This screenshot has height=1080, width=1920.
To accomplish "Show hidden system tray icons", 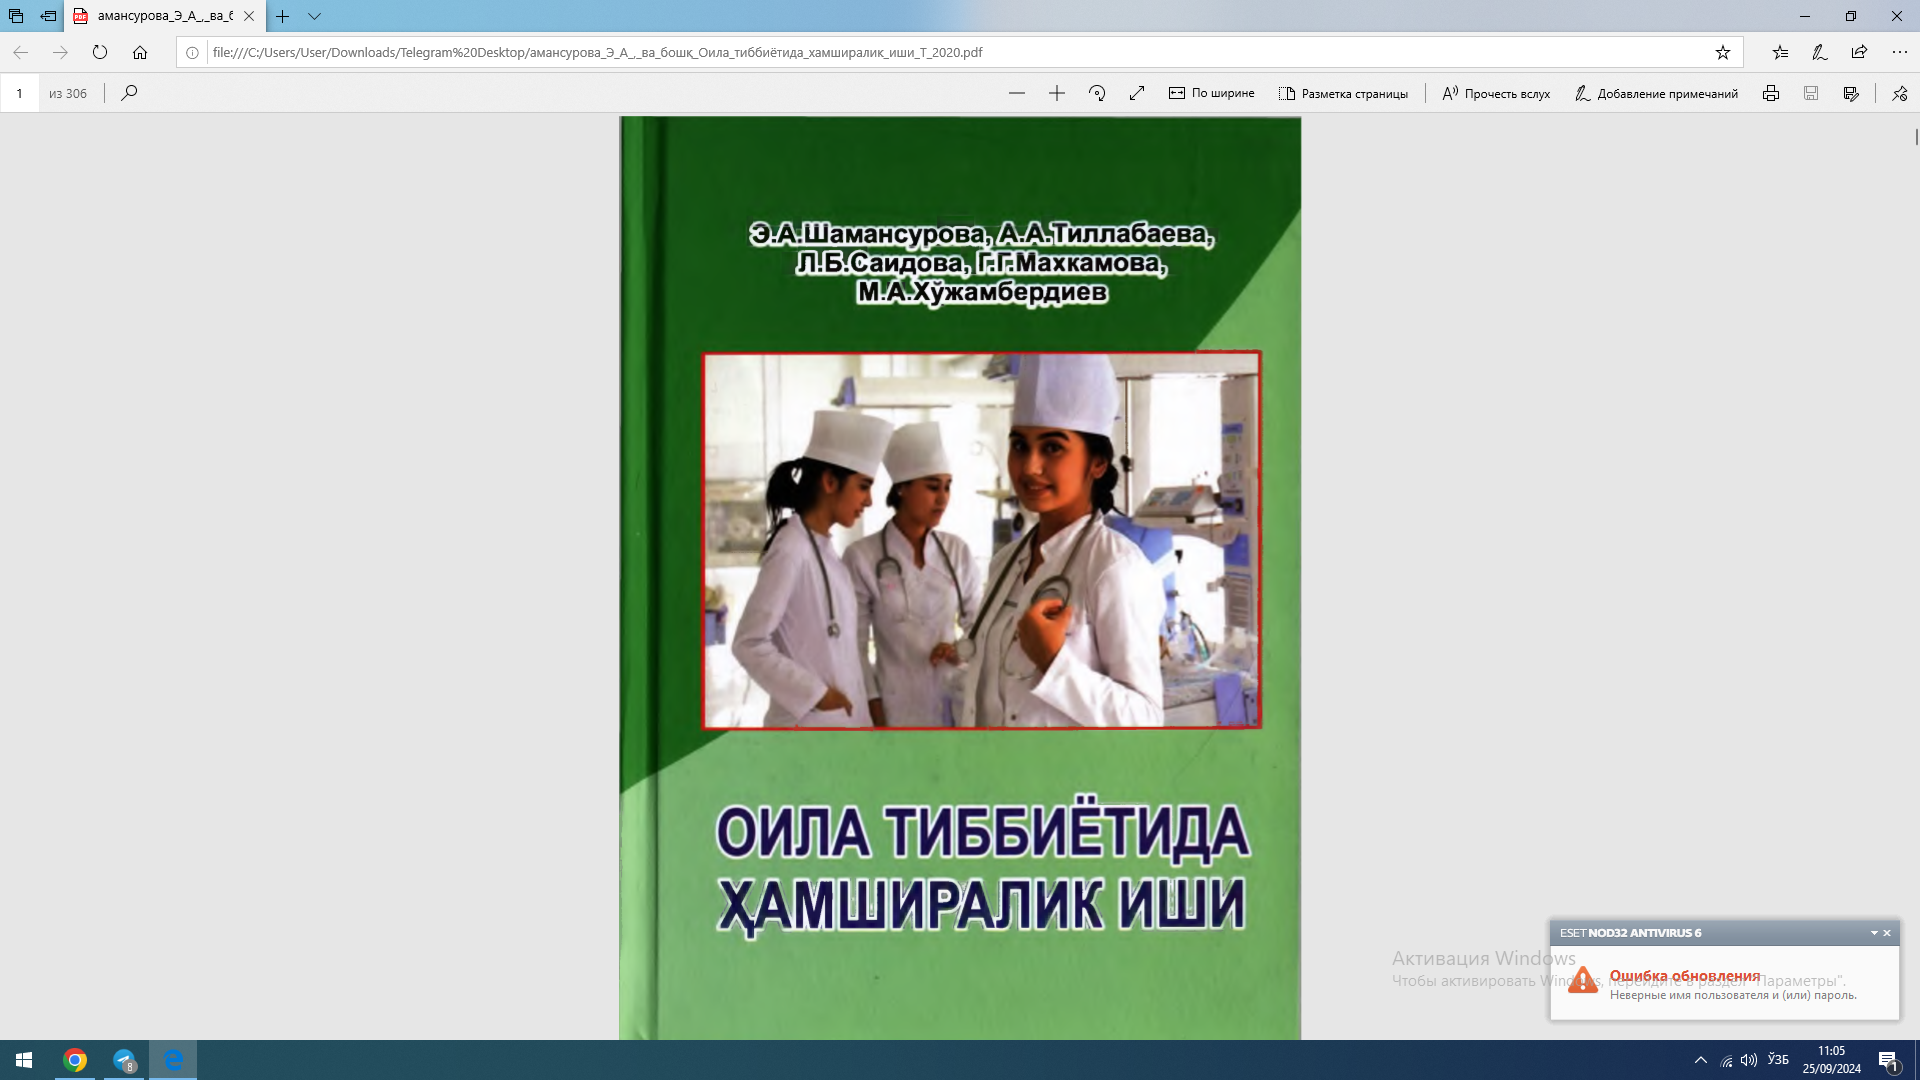I will pos(1700,1060).
